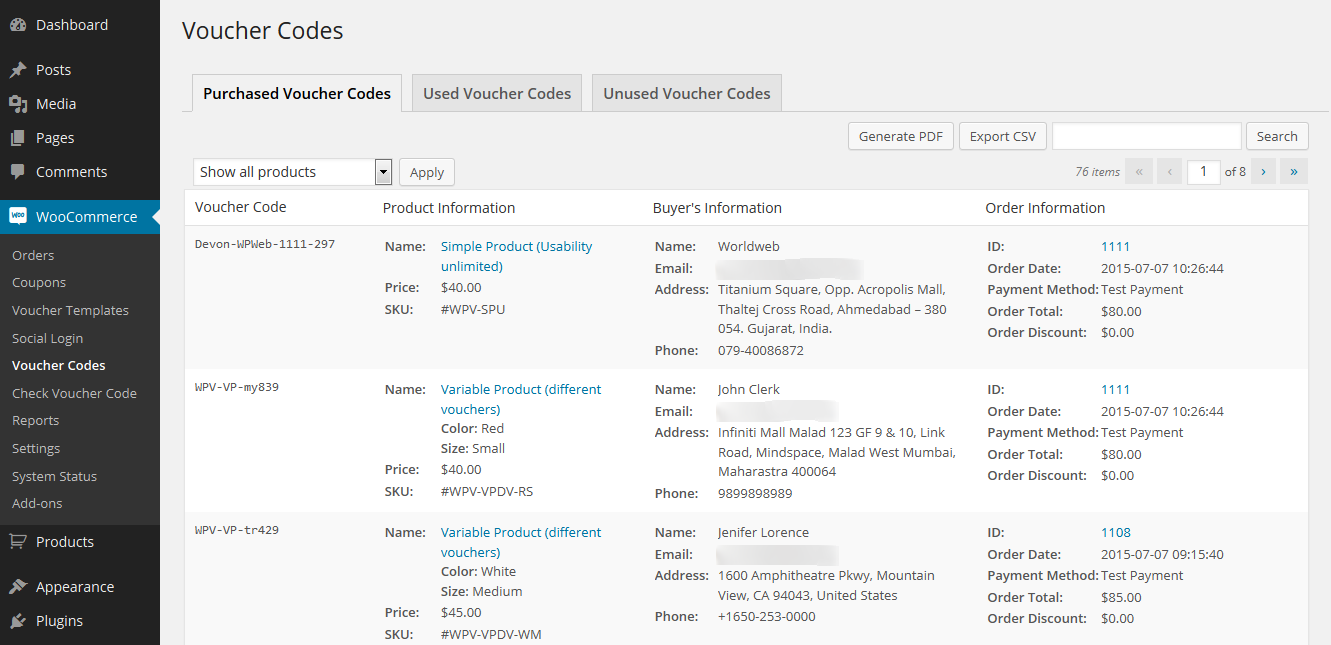
Task: Switch to the Used Voucher Codes tab
Action: (x=497, y=94)
